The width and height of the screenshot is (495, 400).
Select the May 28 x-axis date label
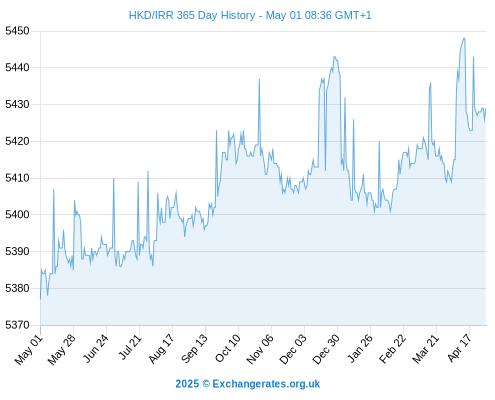[62, 350]
